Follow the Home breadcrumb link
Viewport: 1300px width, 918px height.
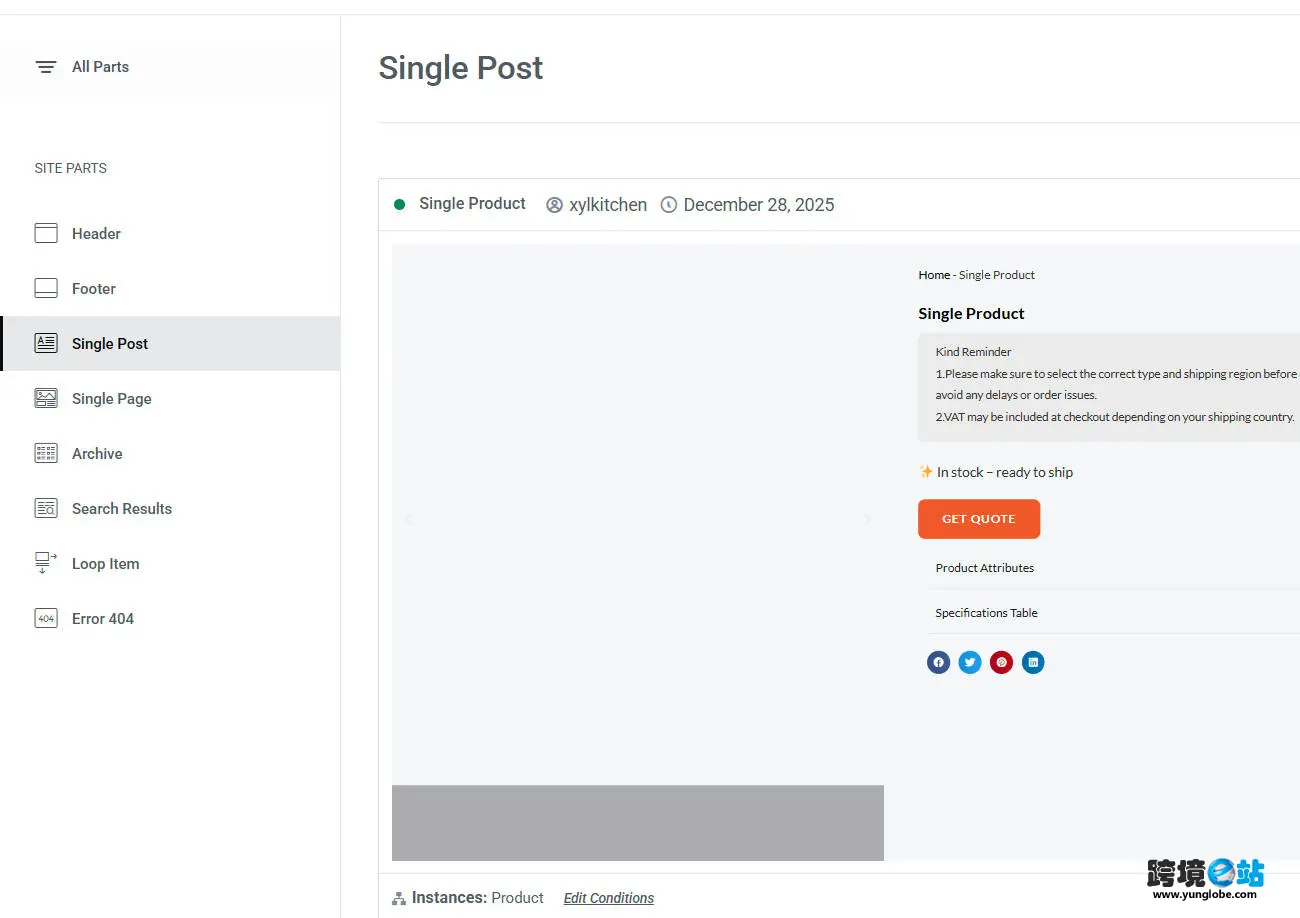pyautogui.click(x=934, y=275)
